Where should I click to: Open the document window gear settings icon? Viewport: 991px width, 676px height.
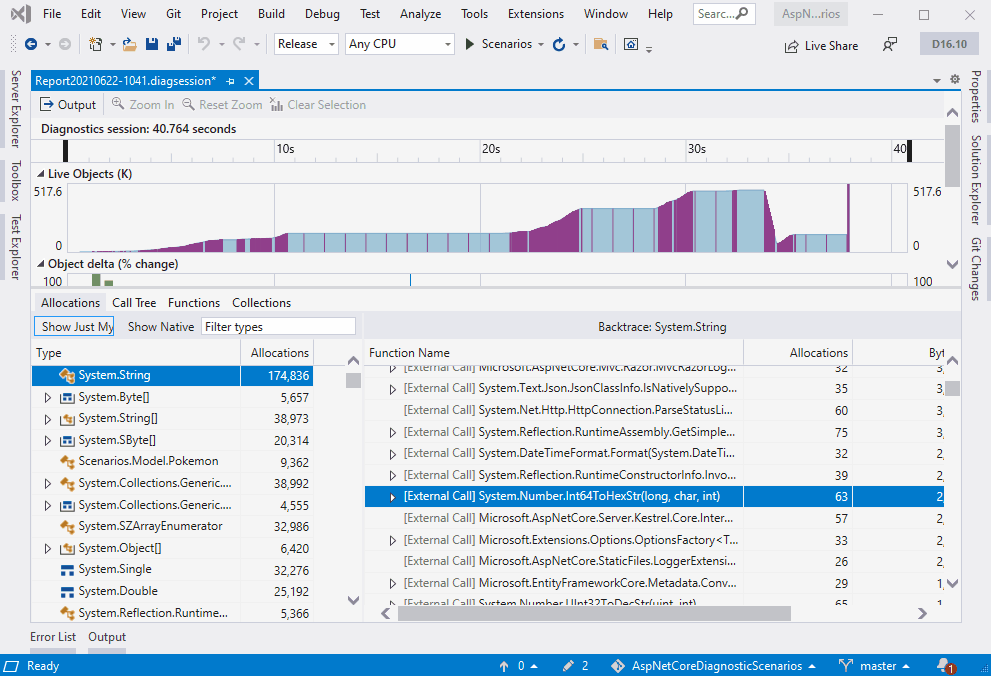tap(955, 80)
